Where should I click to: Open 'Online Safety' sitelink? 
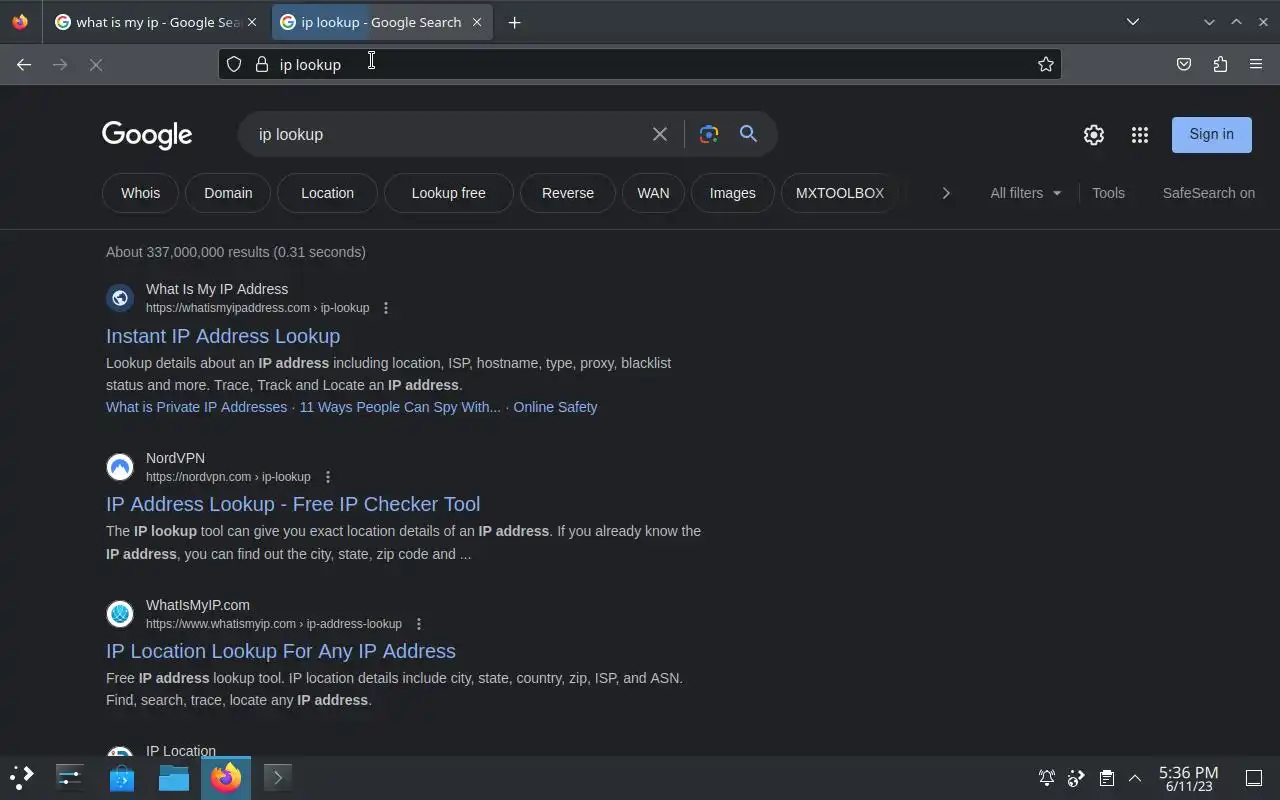555,407
